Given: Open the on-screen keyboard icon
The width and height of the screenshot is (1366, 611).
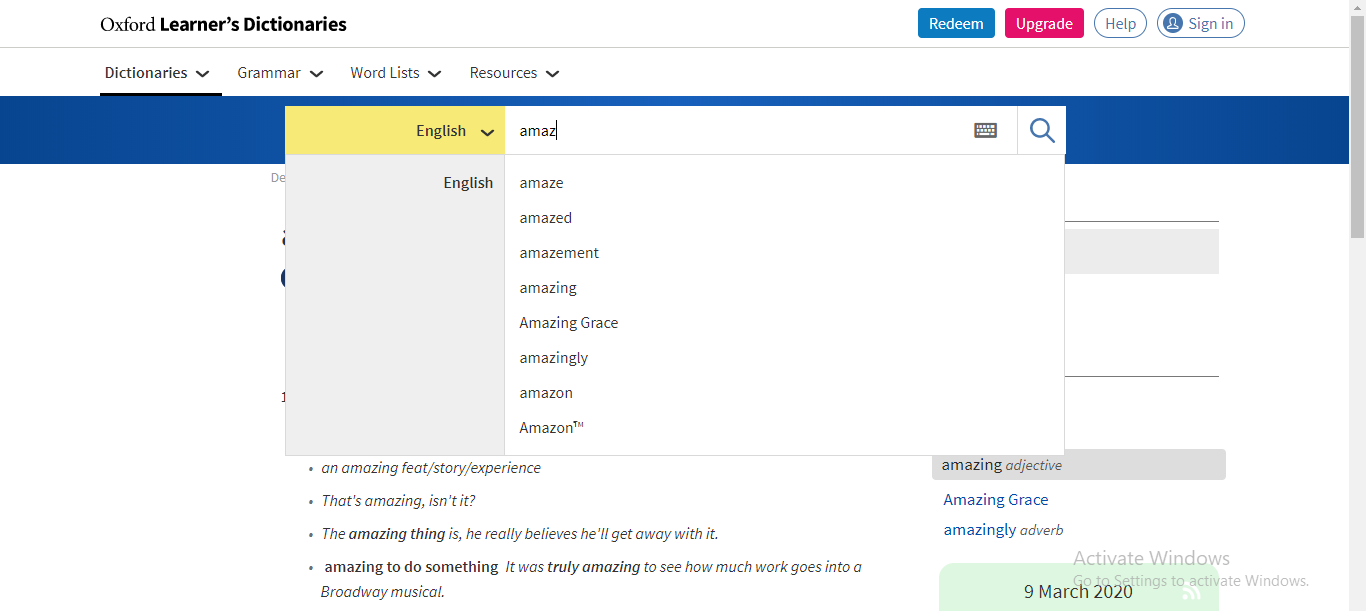Looking at the screenshot, I should pyautogui.click(x=985, y=131).
